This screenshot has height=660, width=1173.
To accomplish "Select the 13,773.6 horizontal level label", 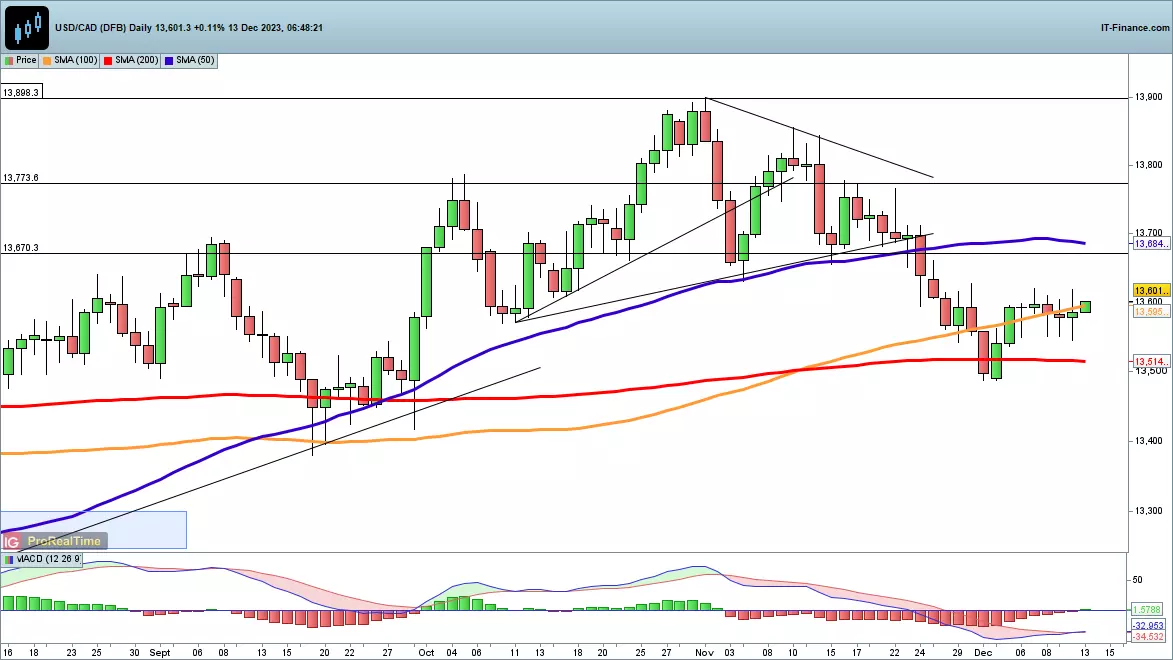I will 21,177.
